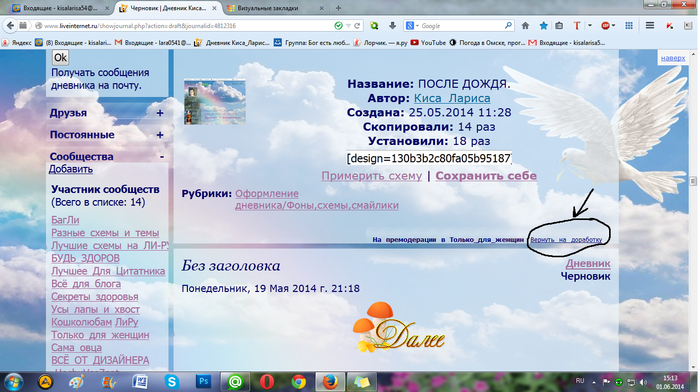Open Photoshop from the taskbar
The width and height of the screenshot is (700, 392).
click(x=204, y=382)
